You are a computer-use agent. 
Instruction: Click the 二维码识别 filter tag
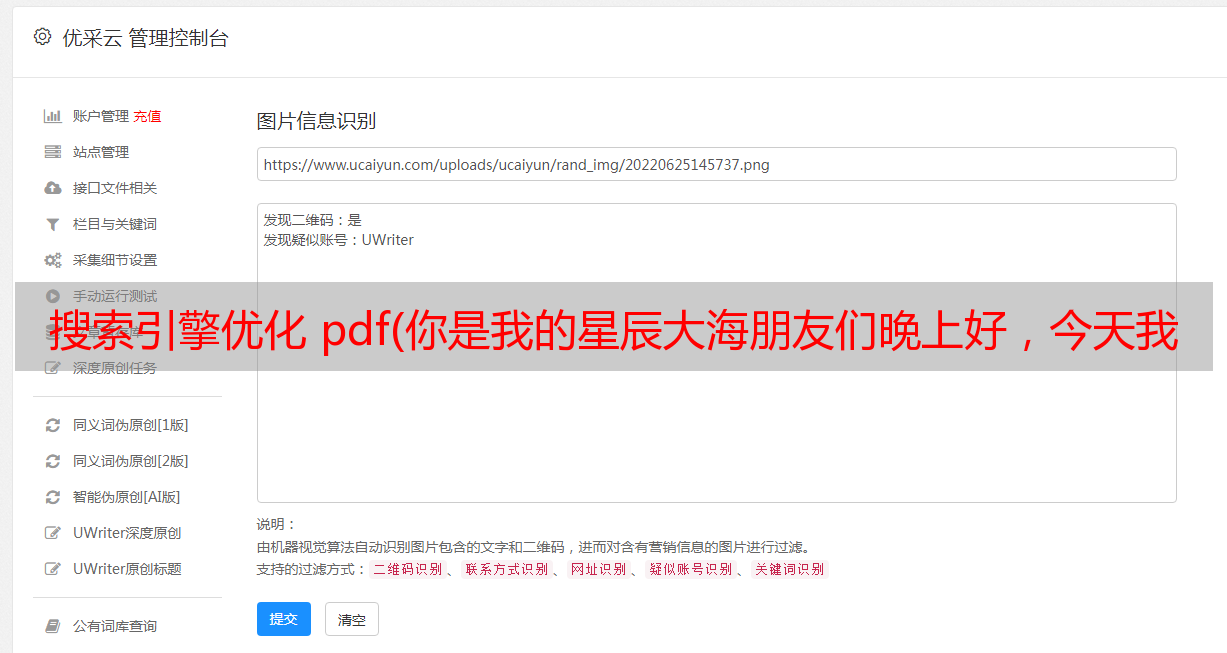(x=407, y=569)
